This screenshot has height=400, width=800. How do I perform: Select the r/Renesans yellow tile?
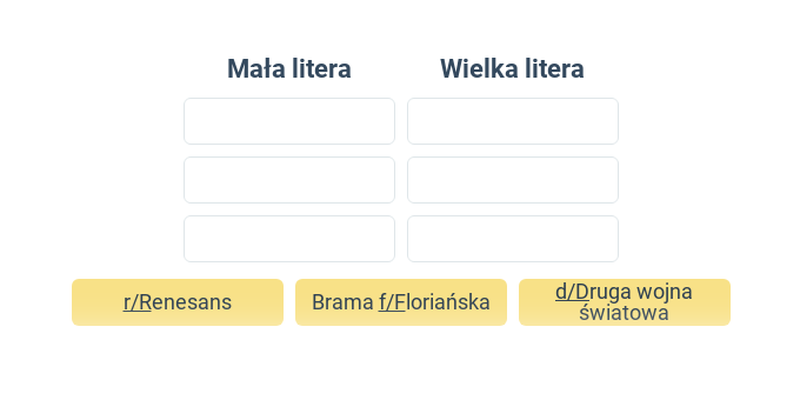(178, 302)
